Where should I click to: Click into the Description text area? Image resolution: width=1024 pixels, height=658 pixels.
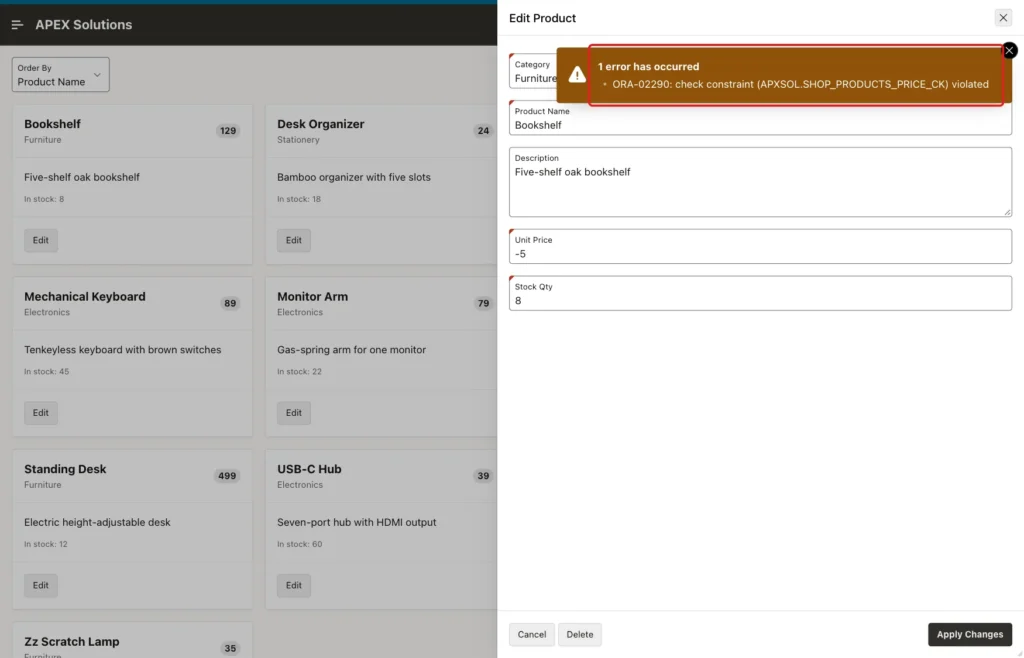[x=760, y=182]
